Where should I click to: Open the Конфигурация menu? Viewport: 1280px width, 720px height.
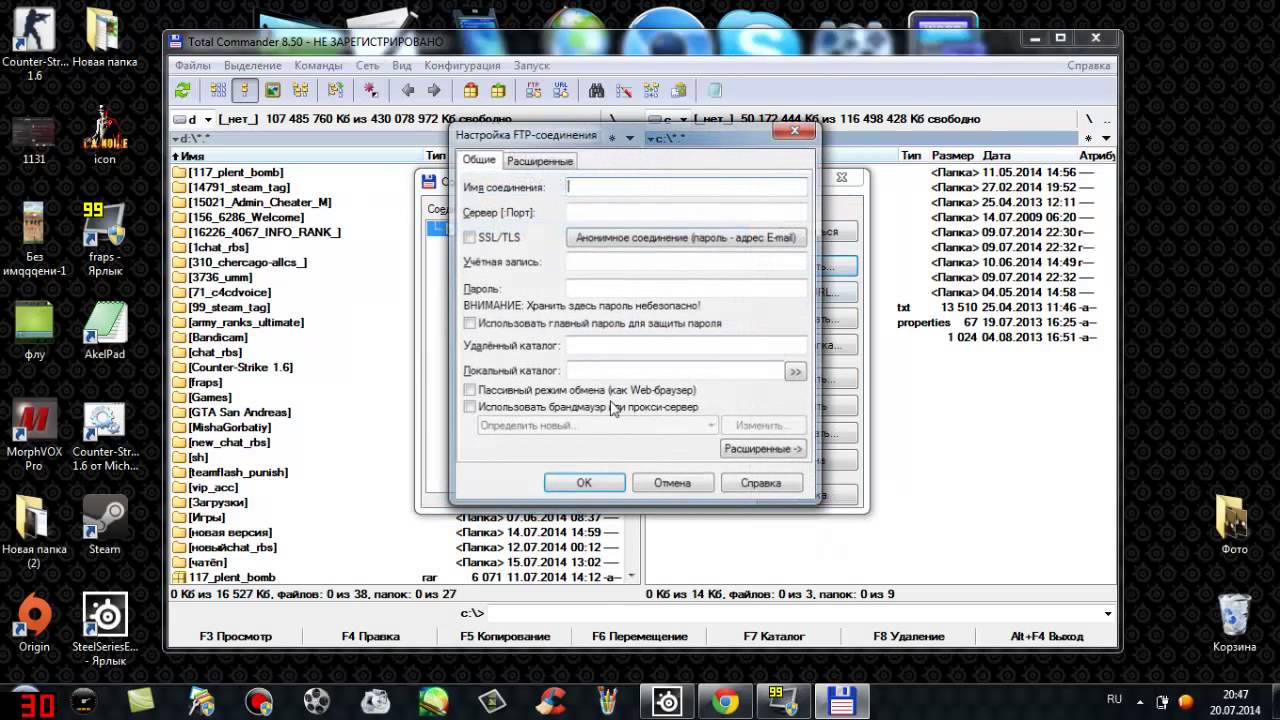462,65
